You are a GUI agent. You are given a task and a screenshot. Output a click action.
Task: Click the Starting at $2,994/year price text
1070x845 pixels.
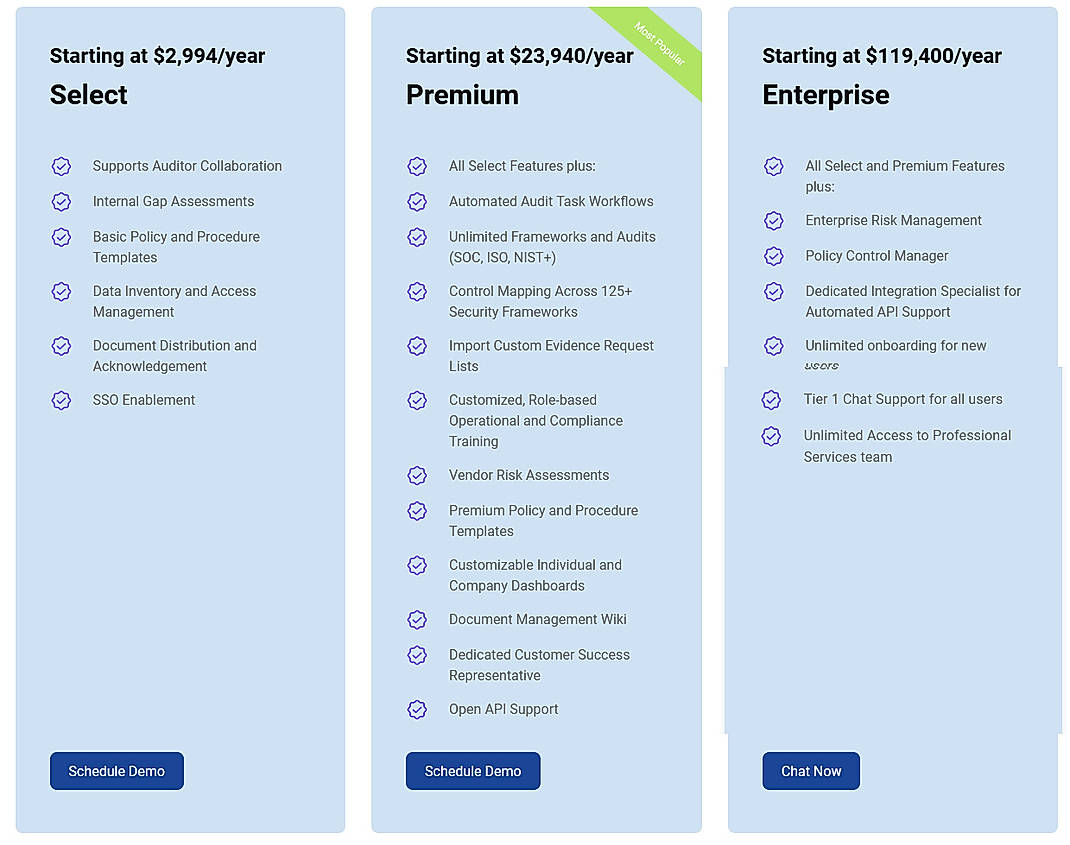(x=157, y=56)
